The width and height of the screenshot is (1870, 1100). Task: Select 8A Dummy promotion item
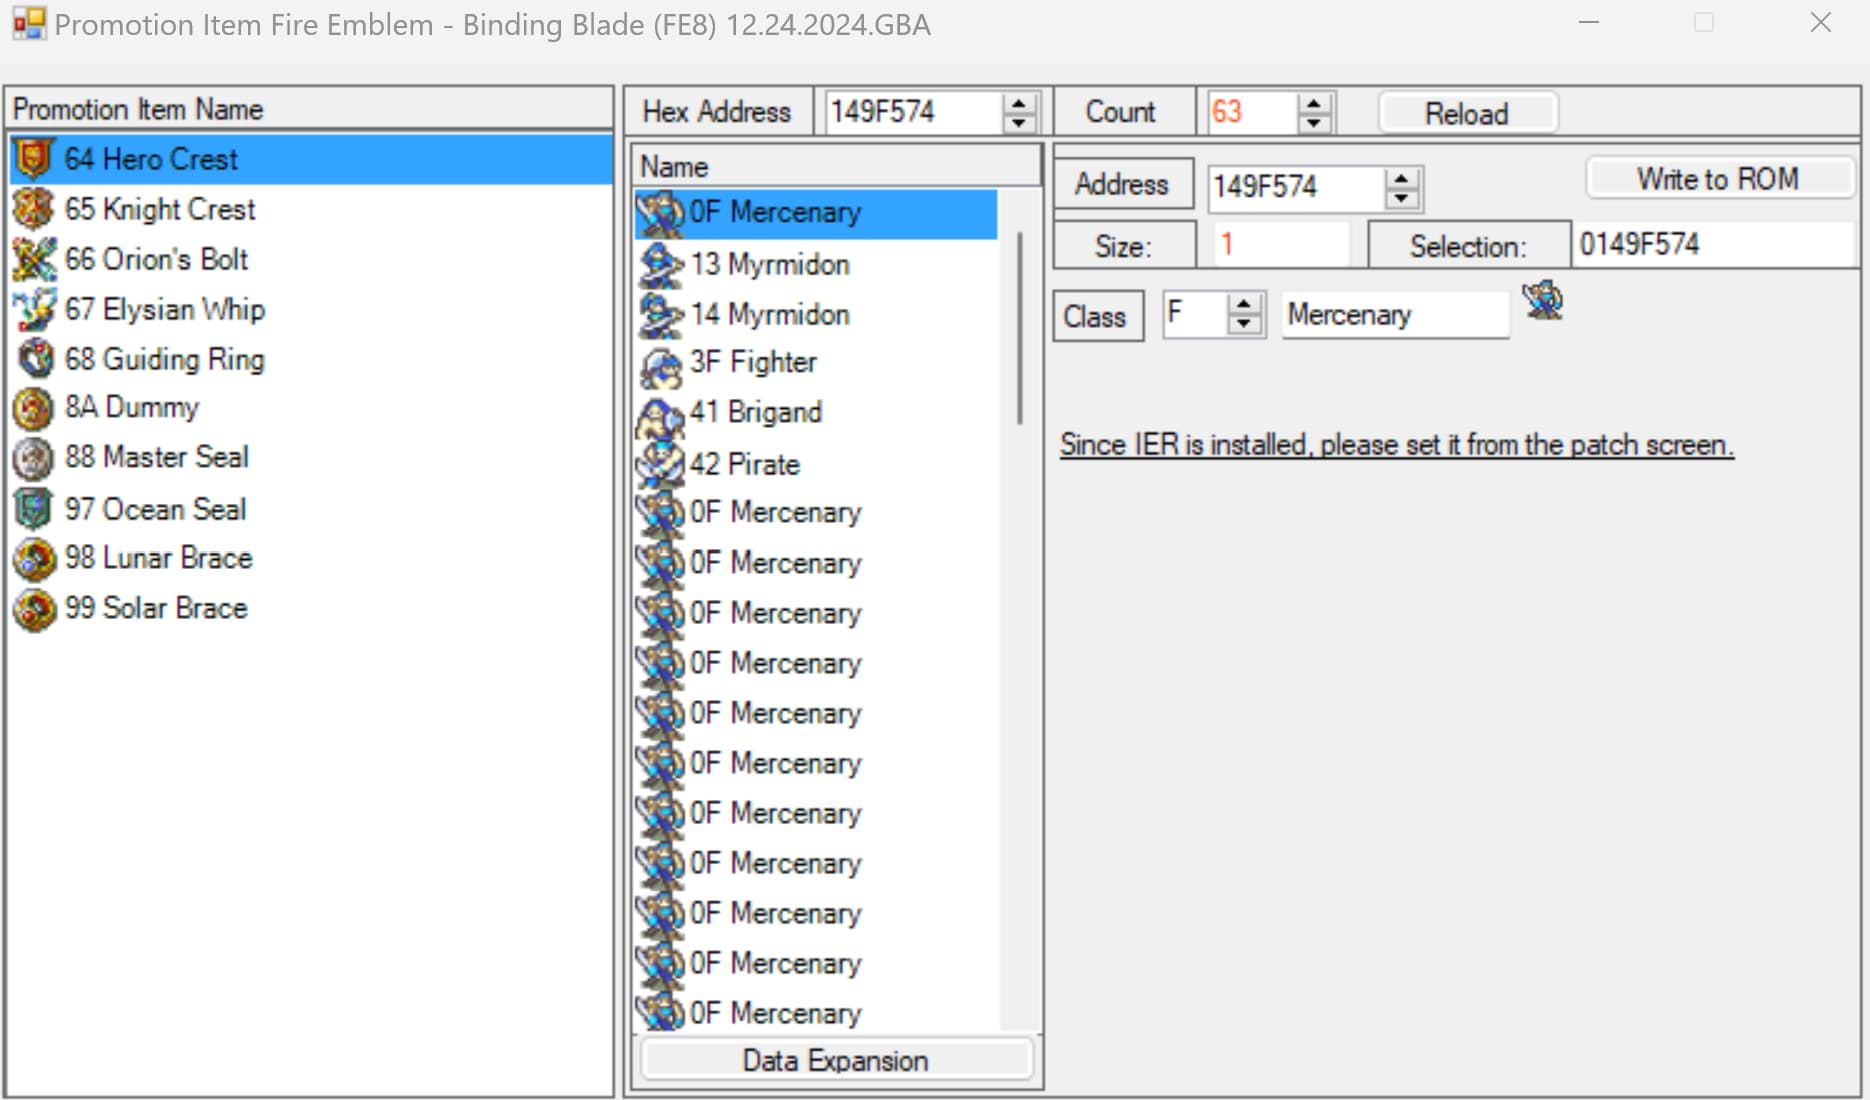coord(310,408)
